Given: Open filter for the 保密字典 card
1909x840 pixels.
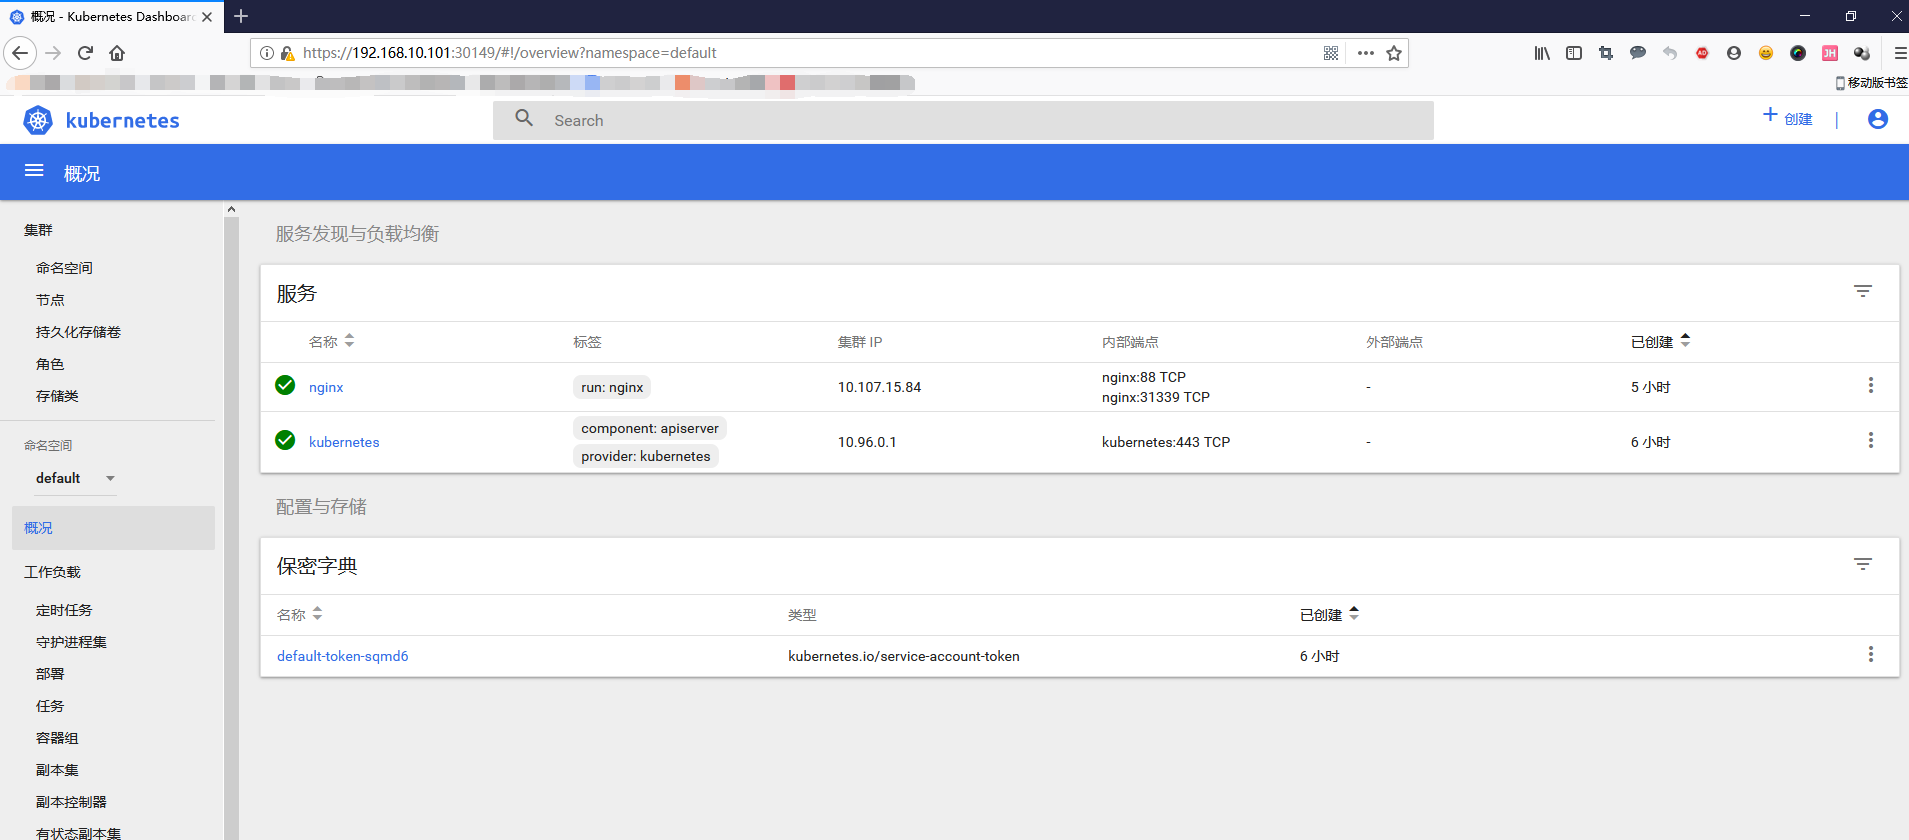Looking at the screenshot, I should pos(1863,564).
